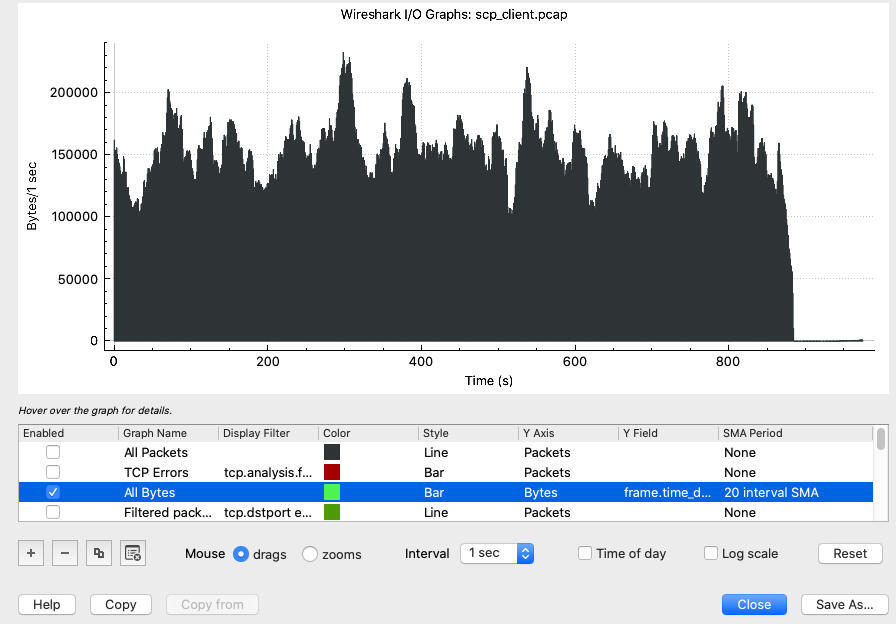Screen dimensions: 896x624
Task: Click the duplicate graph icon
Action: (x=98, y=553)
